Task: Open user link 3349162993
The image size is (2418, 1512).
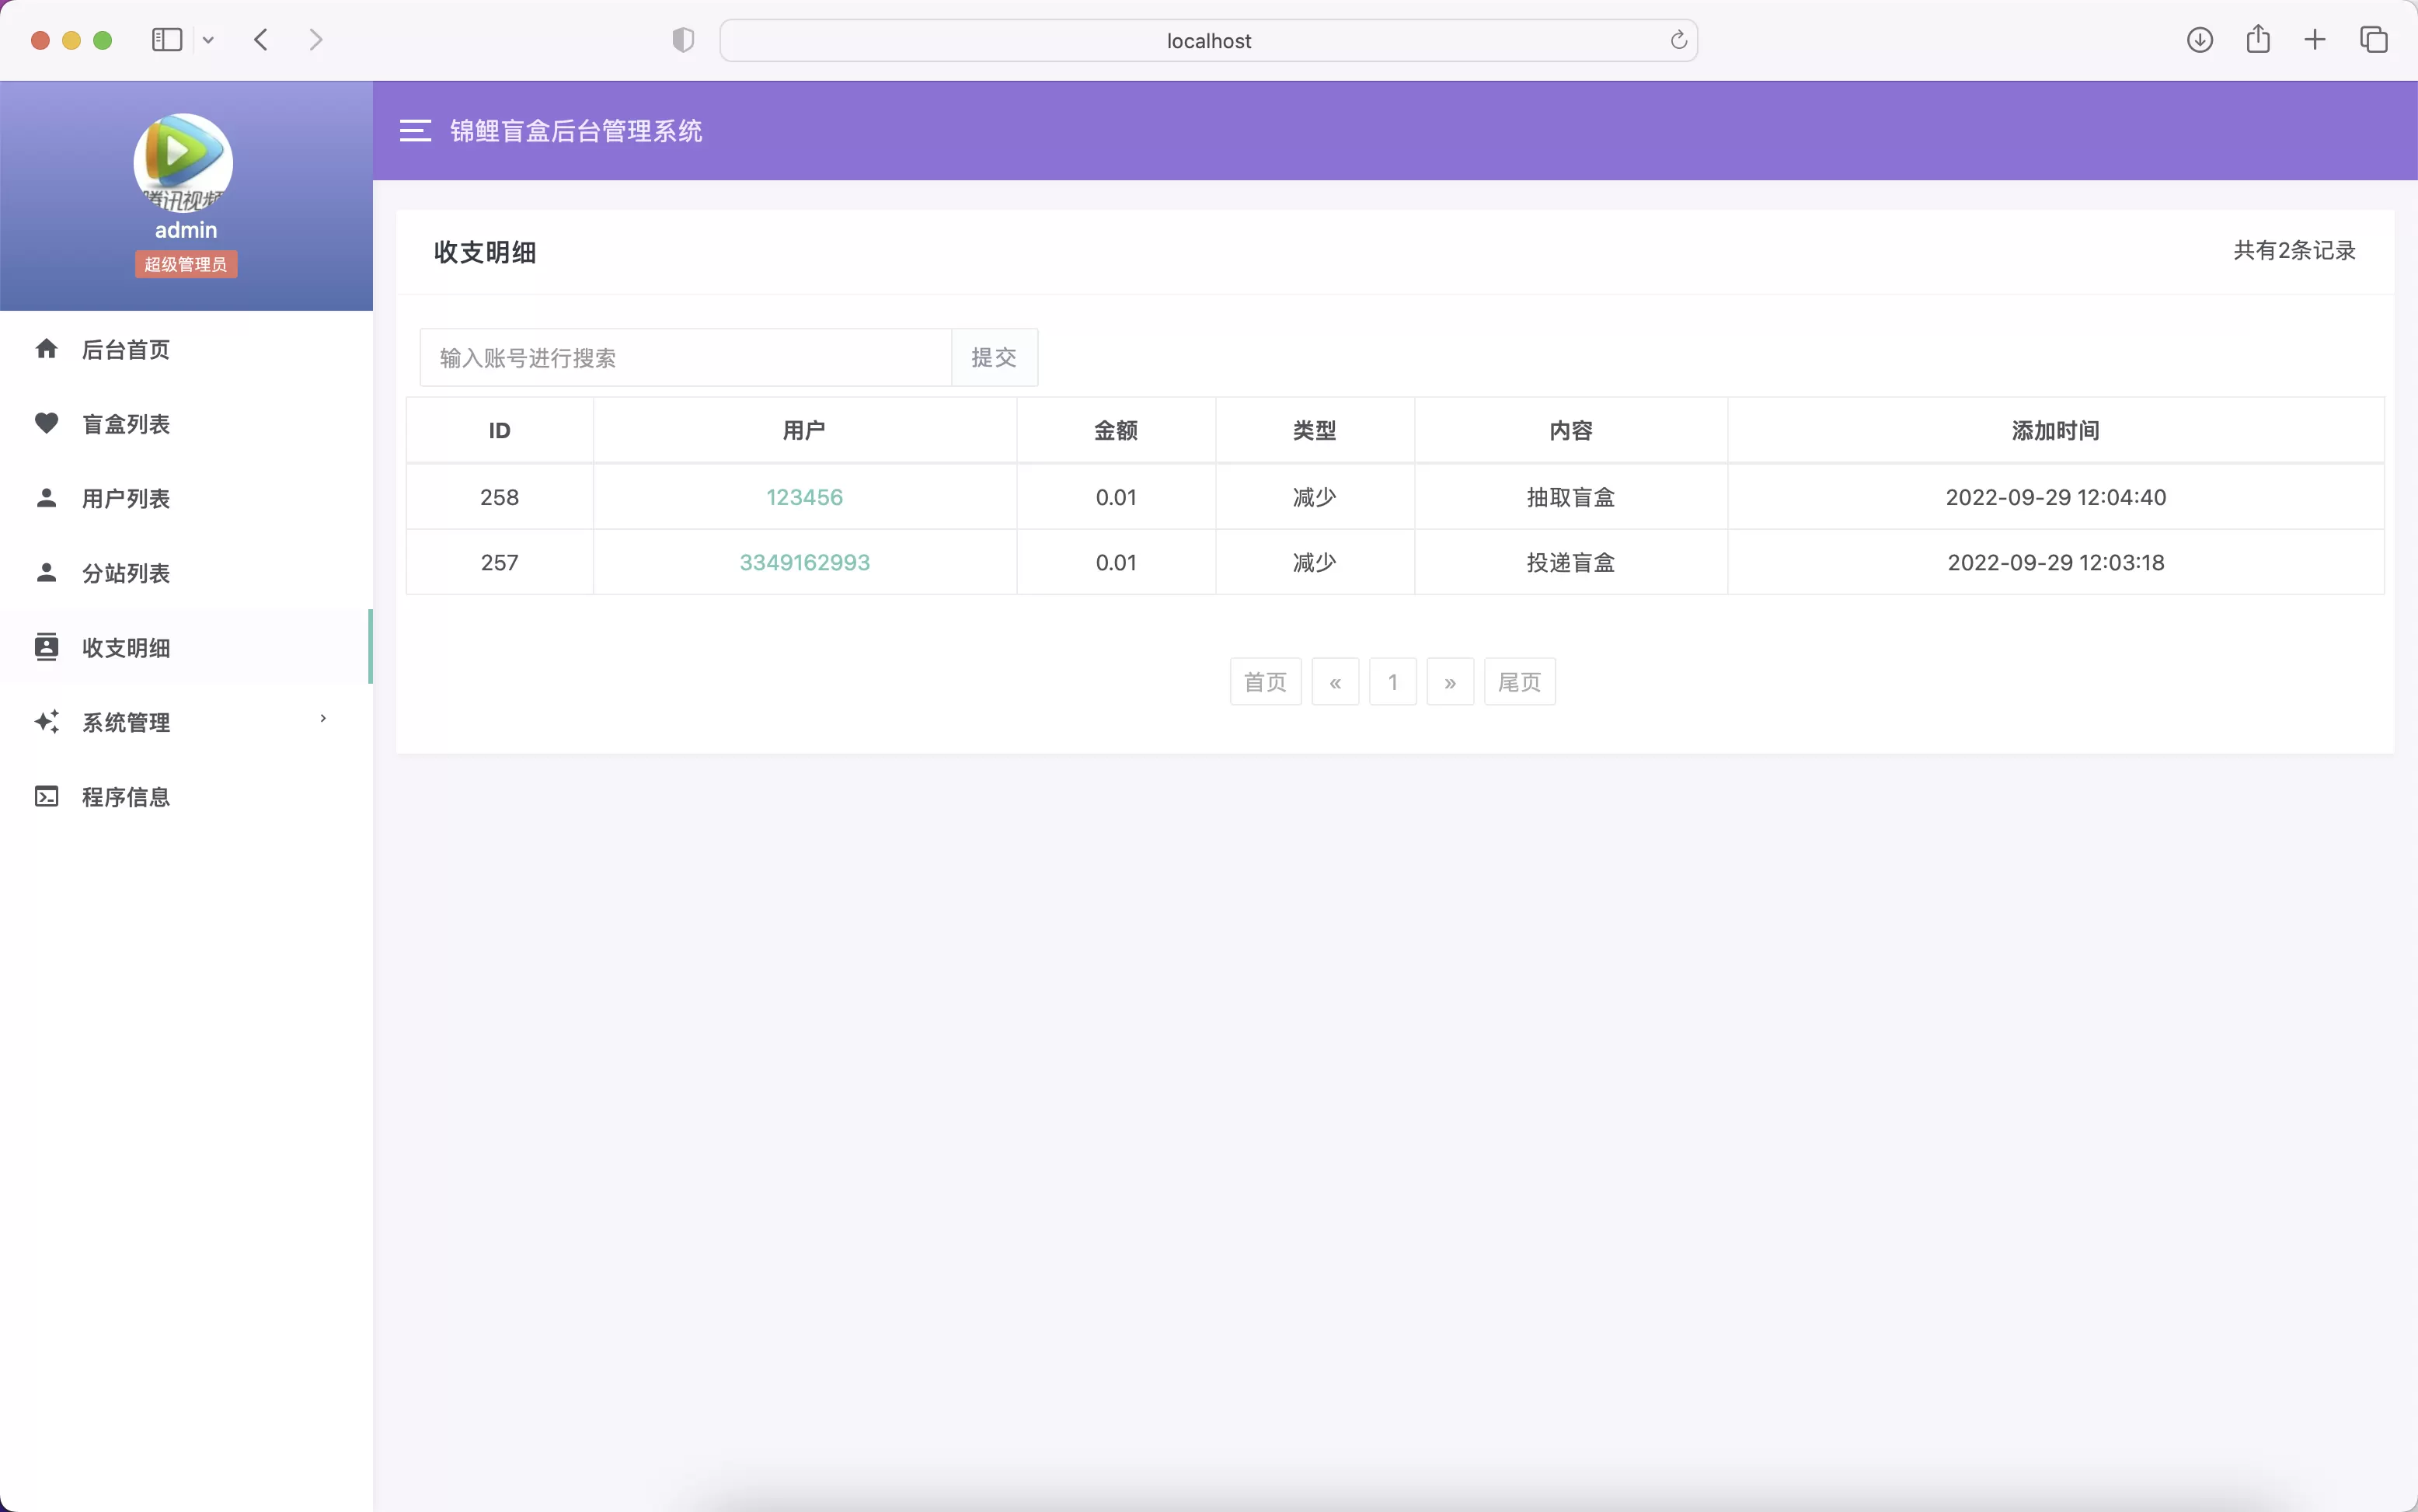Action: pyautogui.click(x=804, y=562)
